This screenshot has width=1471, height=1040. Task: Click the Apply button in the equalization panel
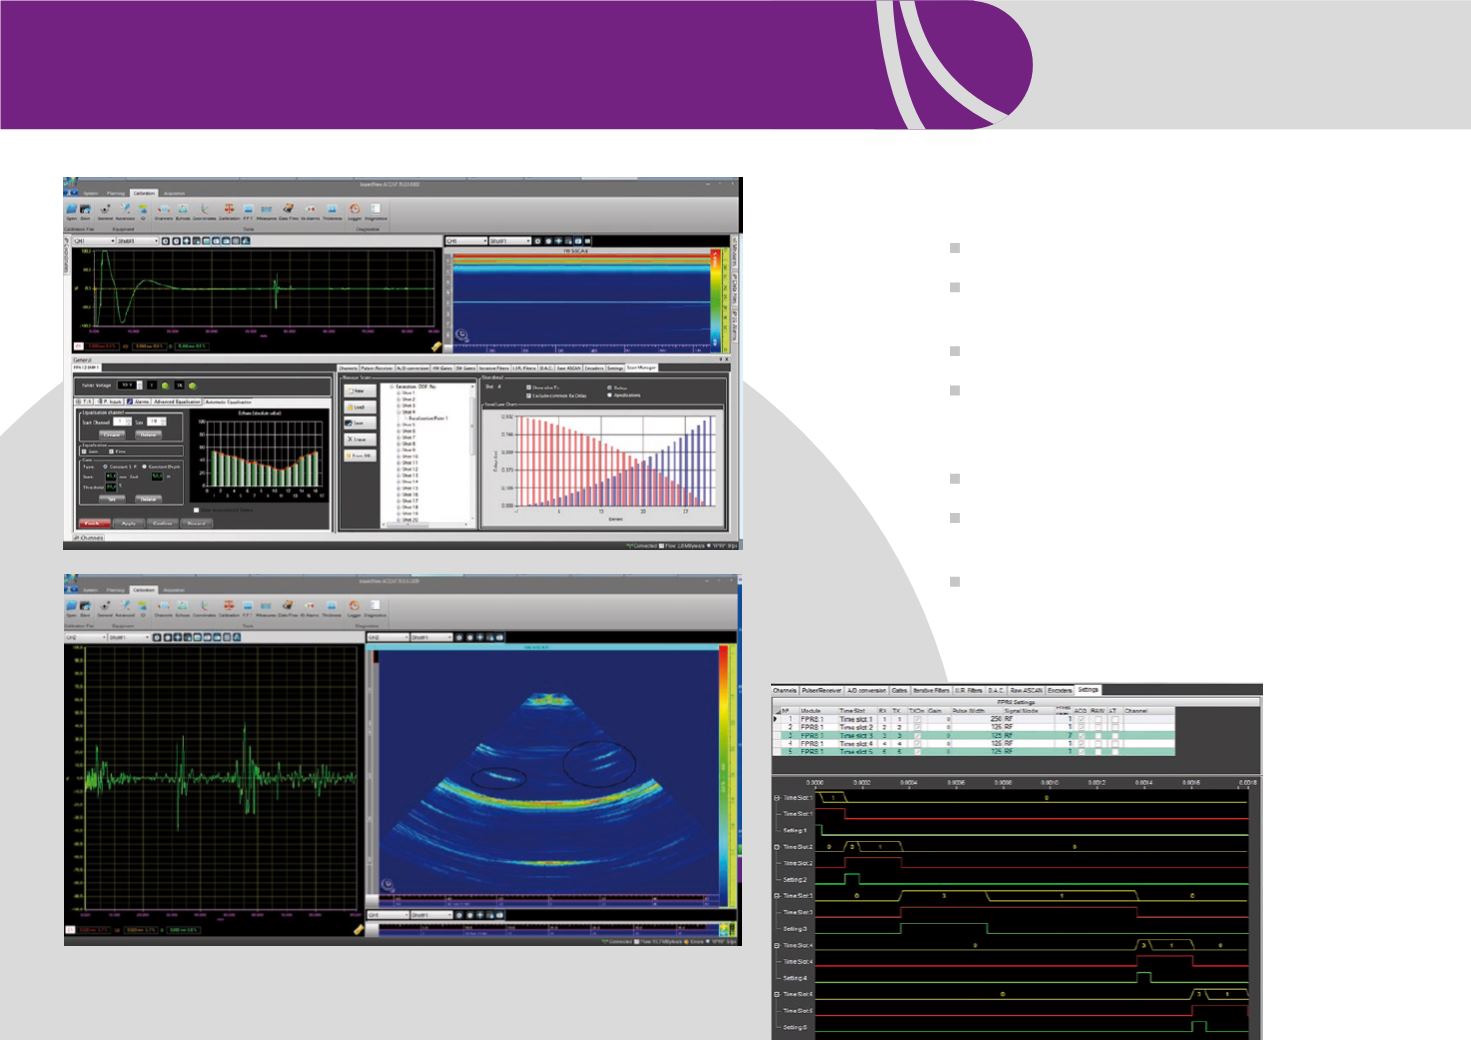128,522
